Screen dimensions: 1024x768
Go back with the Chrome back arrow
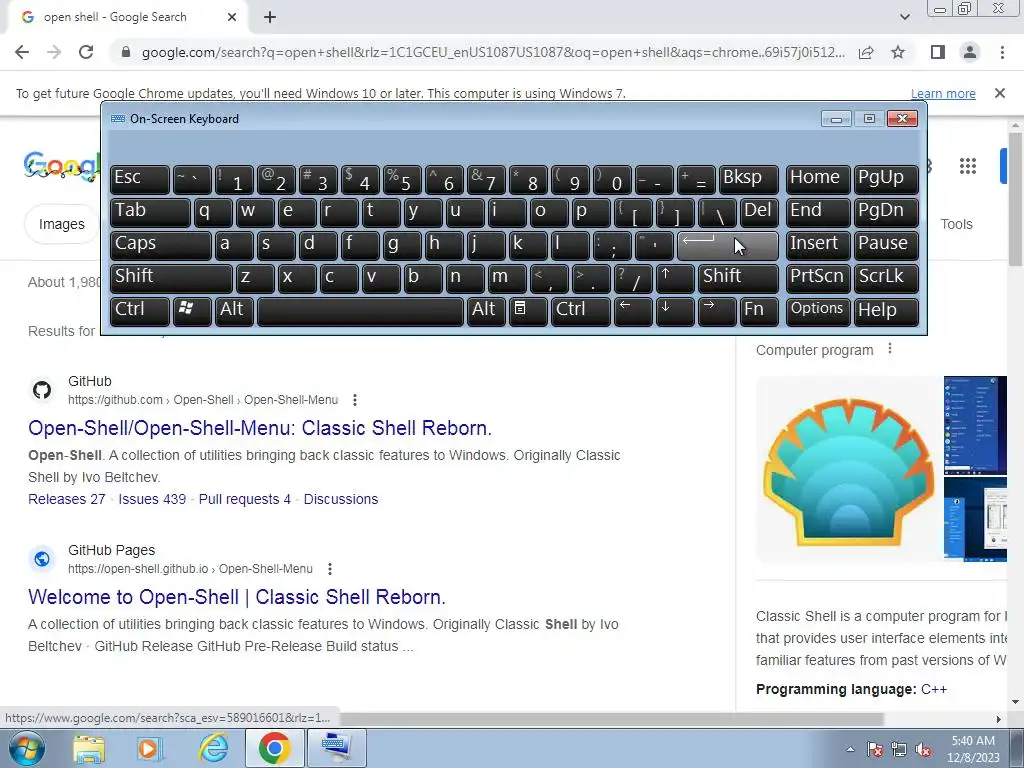[22, 52]
